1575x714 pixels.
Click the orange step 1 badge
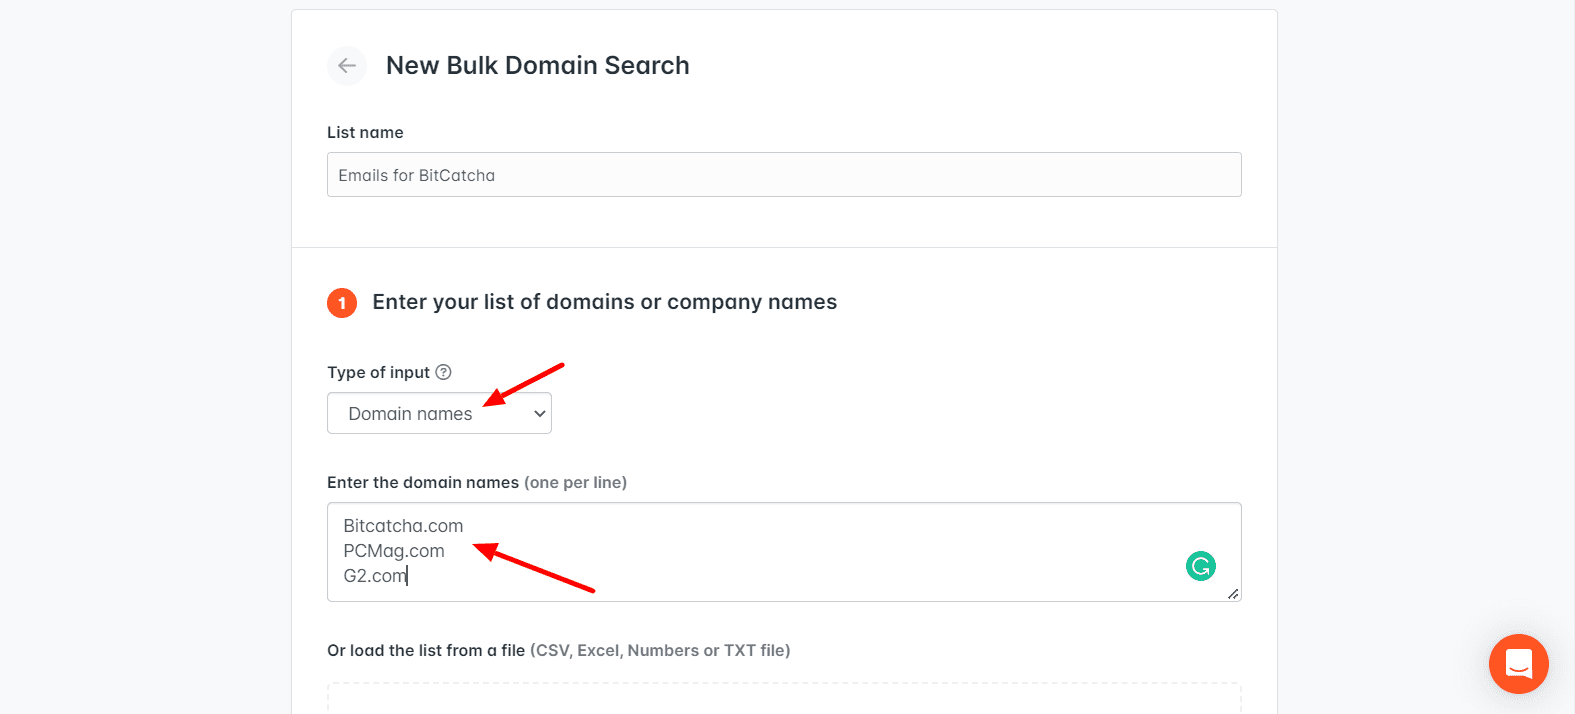coord(342,303)
